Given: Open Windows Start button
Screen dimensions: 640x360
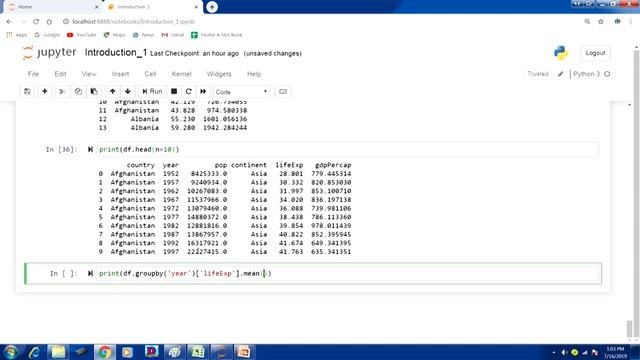Looking at the screenshot, I should click(x=11, y=352).
